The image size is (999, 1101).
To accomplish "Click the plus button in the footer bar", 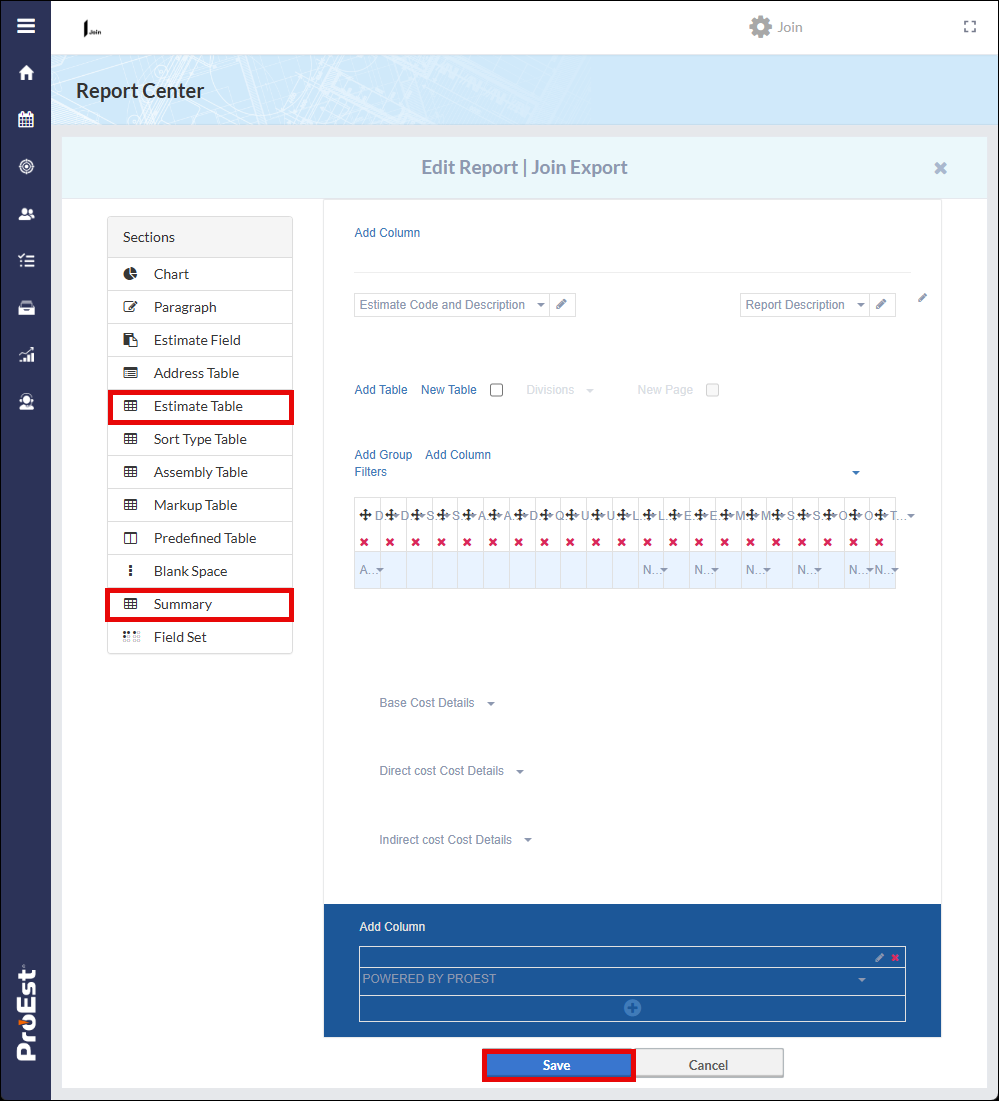I will [x=632, y=1007].
